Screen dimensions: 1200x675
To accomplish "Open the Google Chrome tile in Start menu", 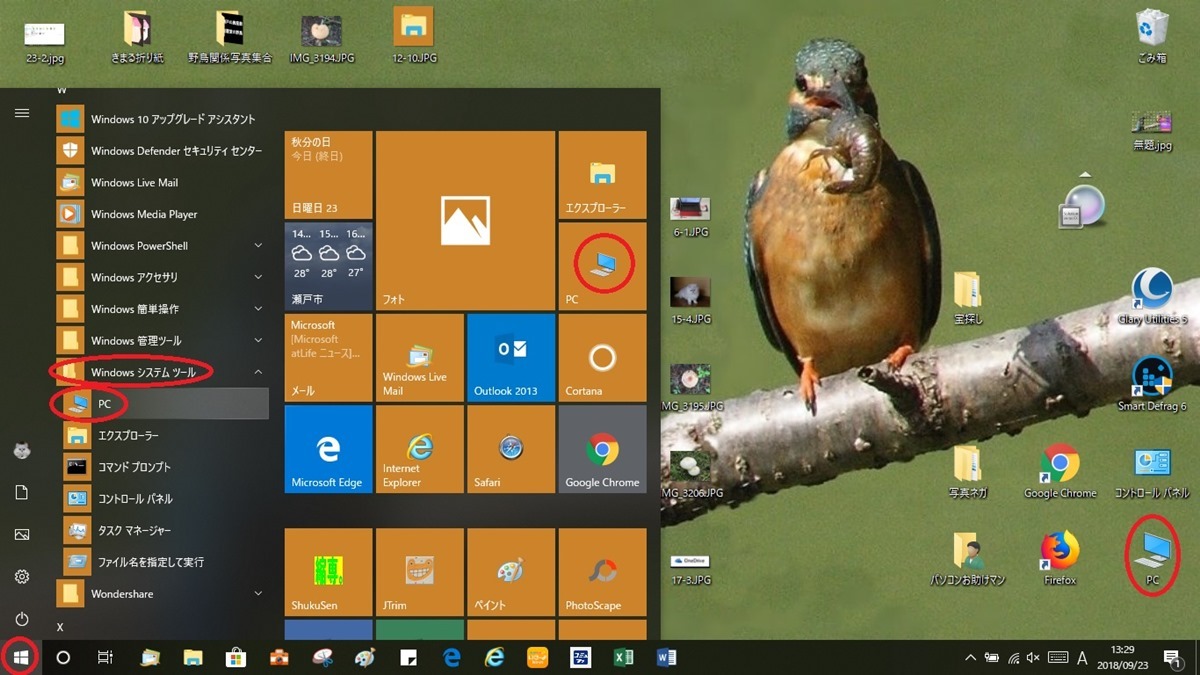I will [x=602, y=449].
